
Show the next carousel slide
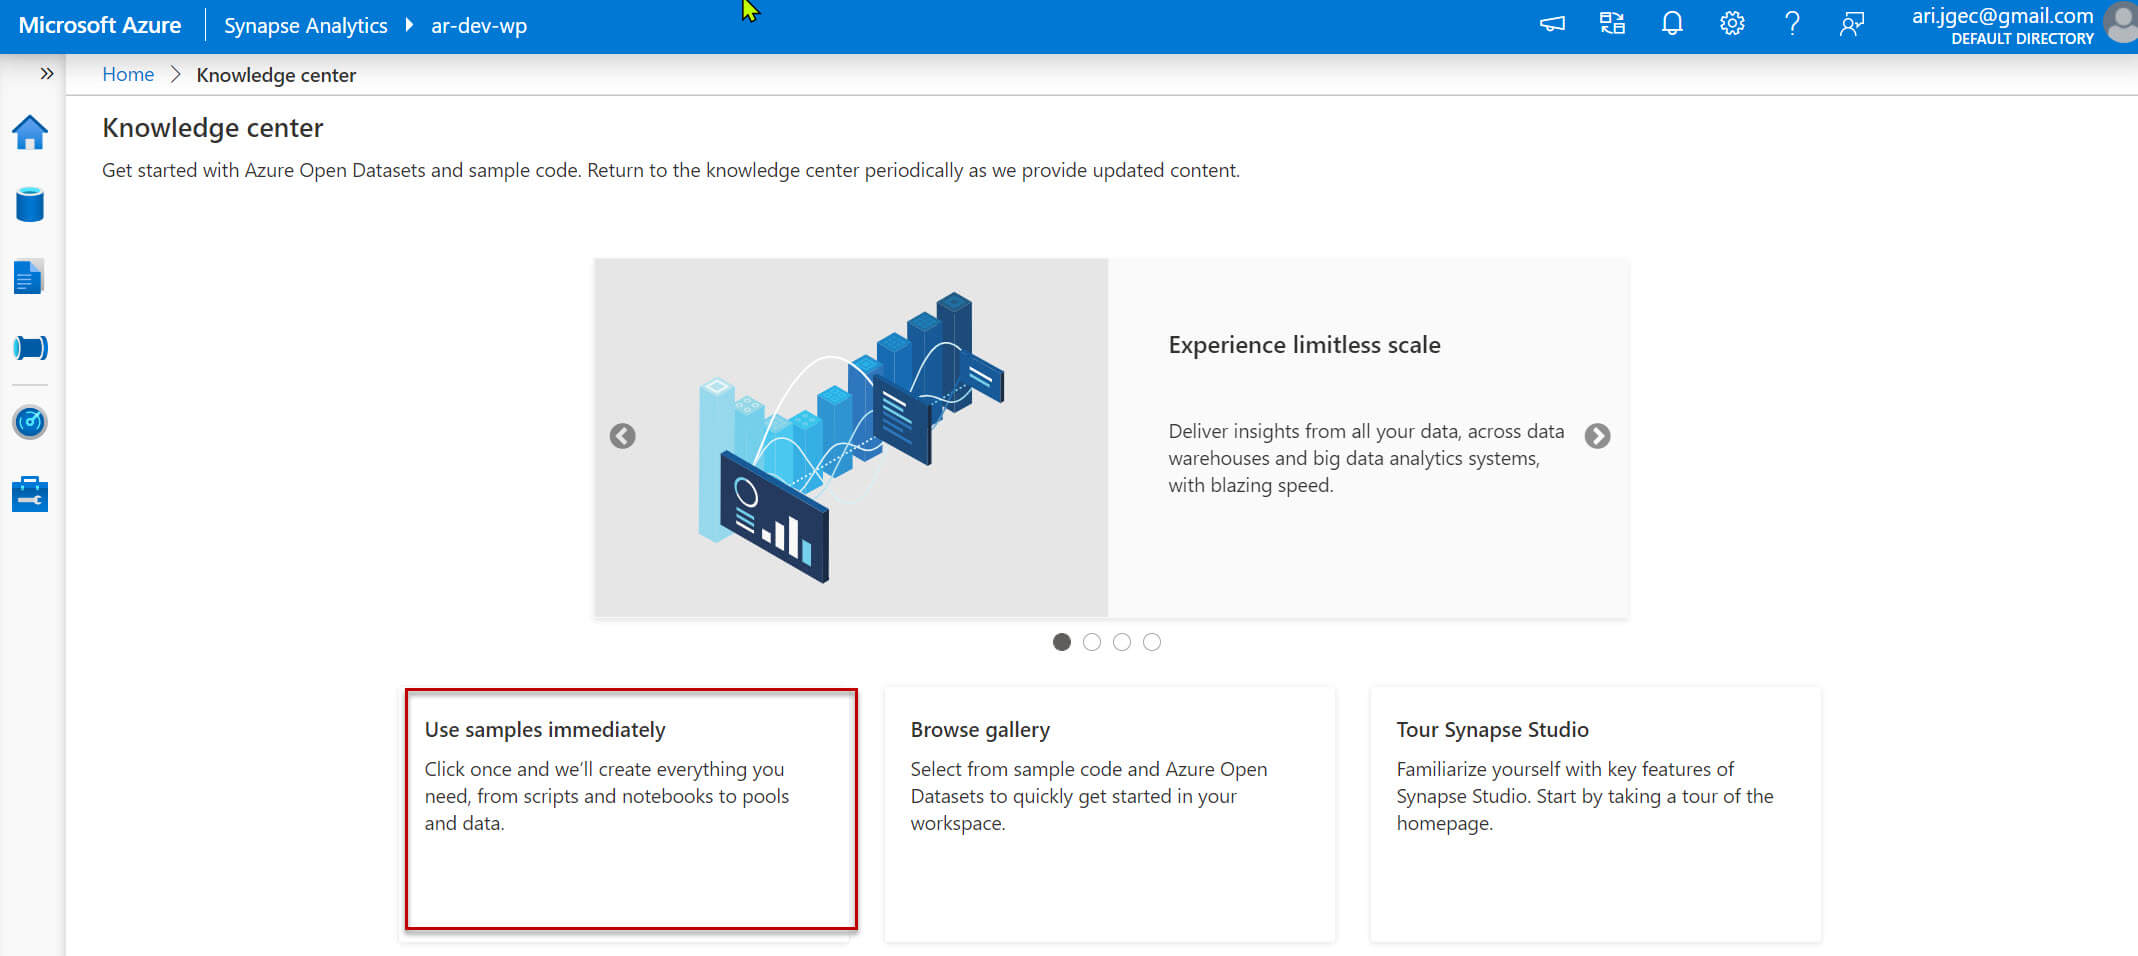point(1597,436)
